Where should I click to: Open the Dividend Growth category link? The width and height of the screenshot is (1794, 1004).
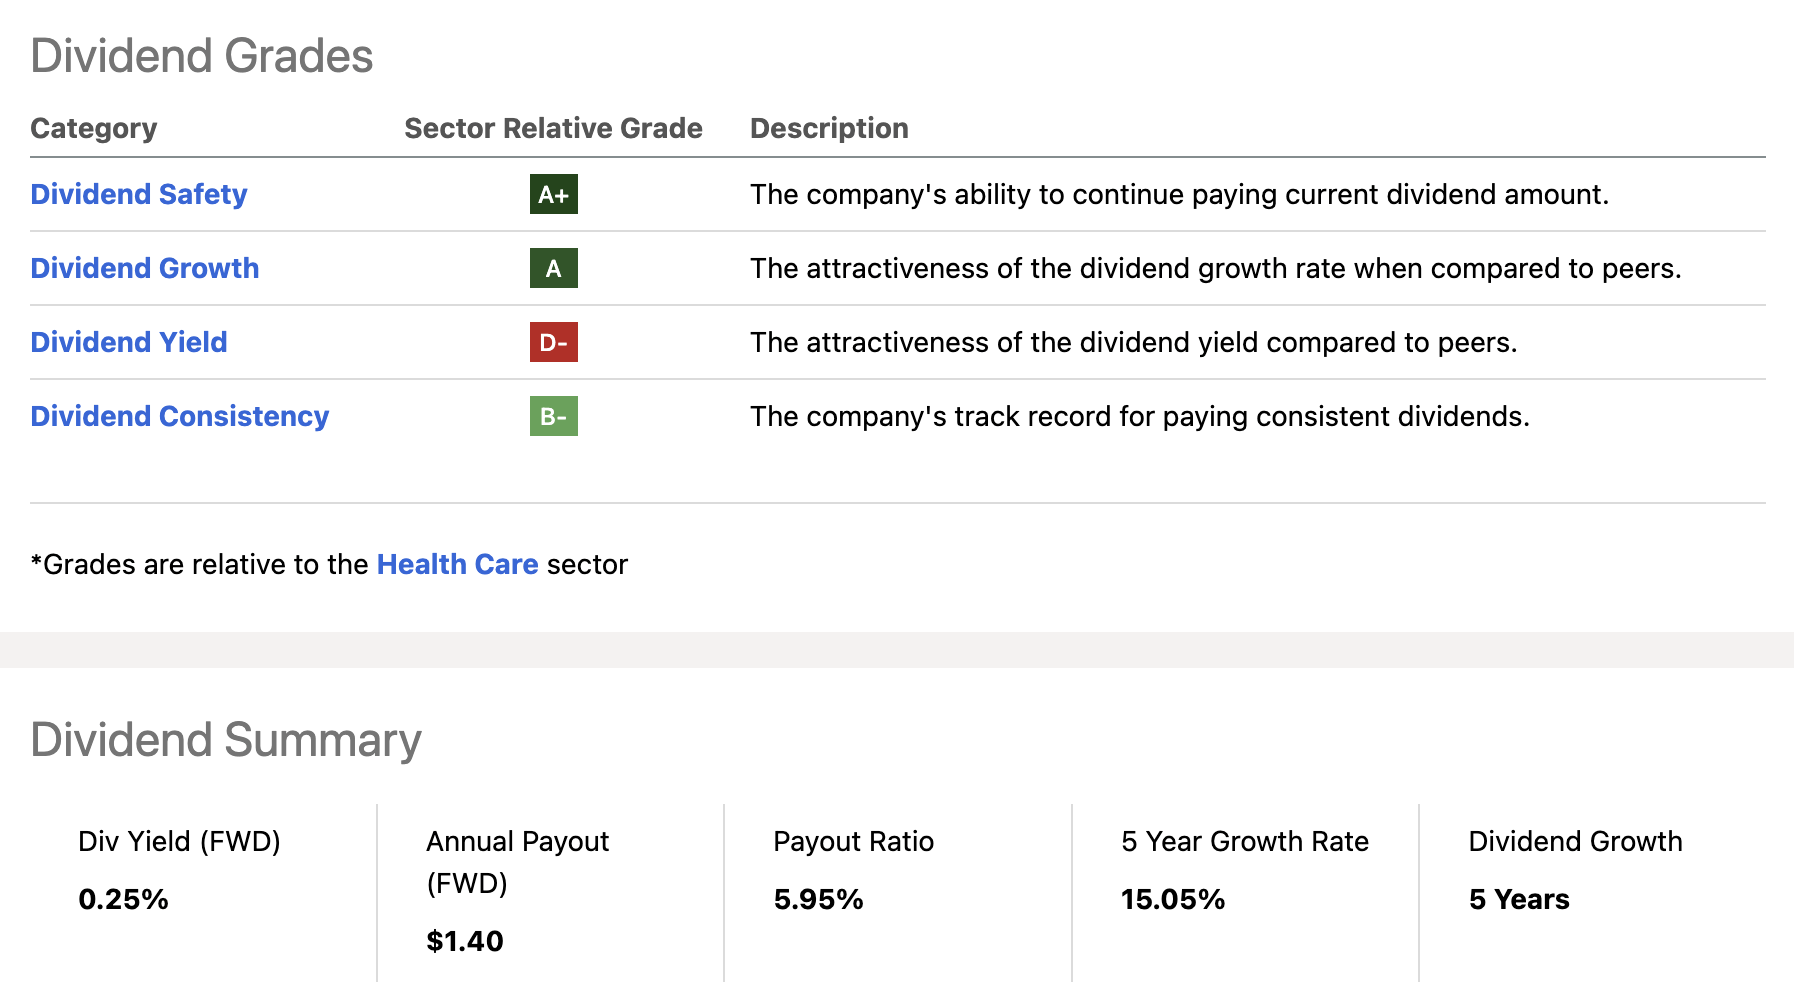click(144, 268)
